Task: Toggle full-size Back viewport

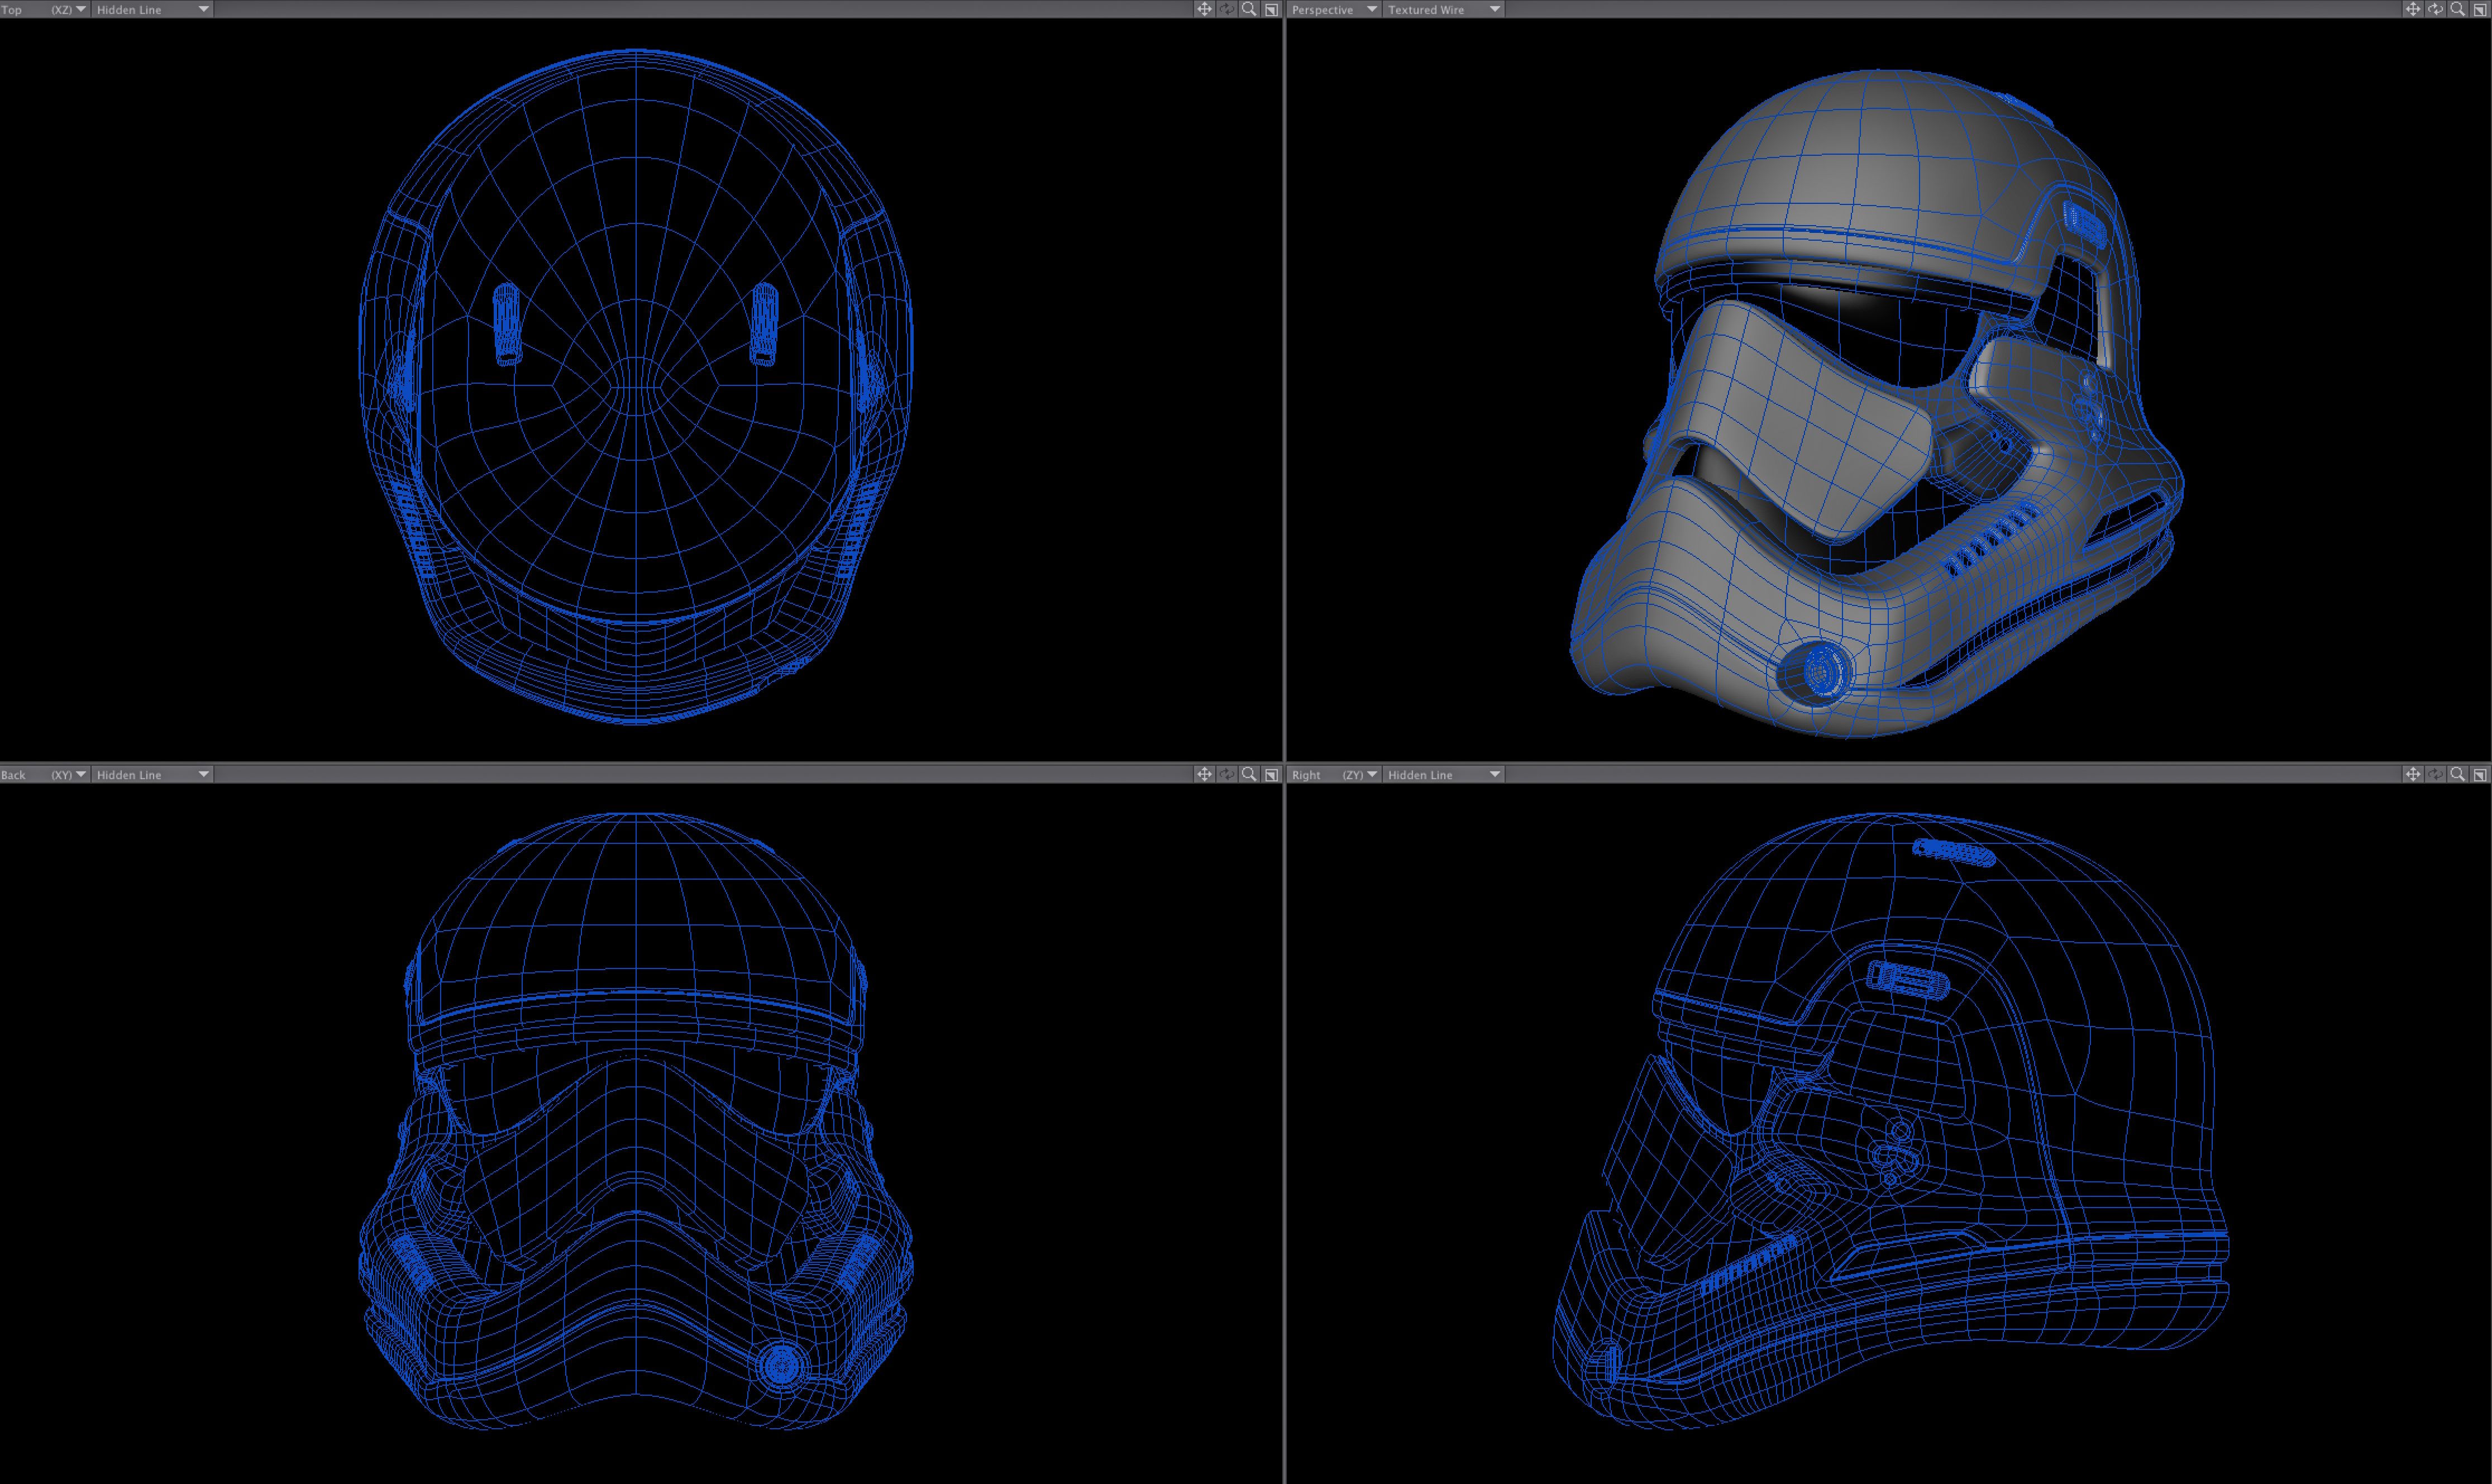Action: point(1272,774)
